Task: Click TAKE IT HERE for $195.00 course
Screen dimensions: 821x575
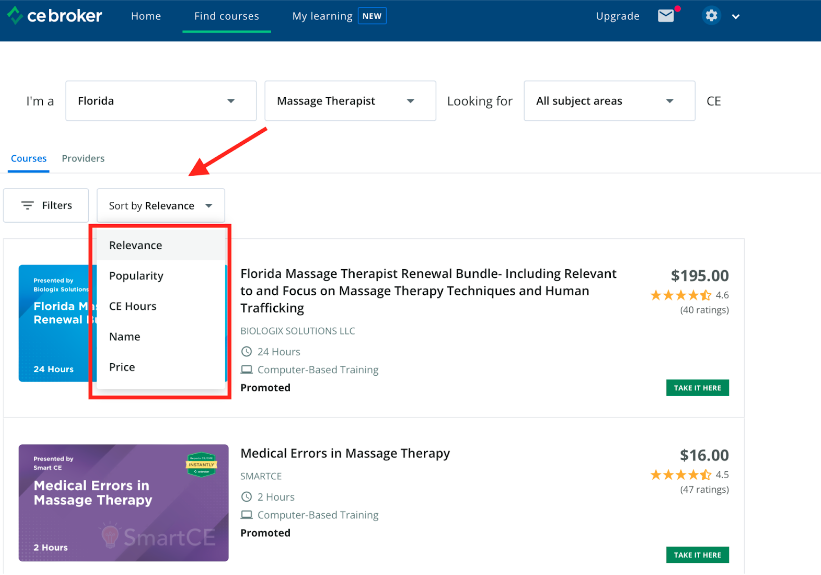Action: click(x=697, y=388)
